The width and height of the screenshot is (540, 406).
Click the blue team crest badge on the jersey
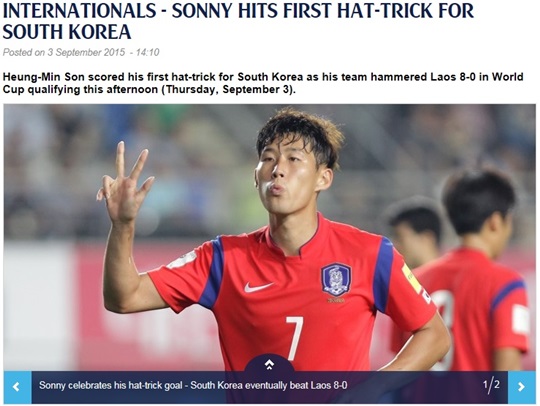(336, 280)
